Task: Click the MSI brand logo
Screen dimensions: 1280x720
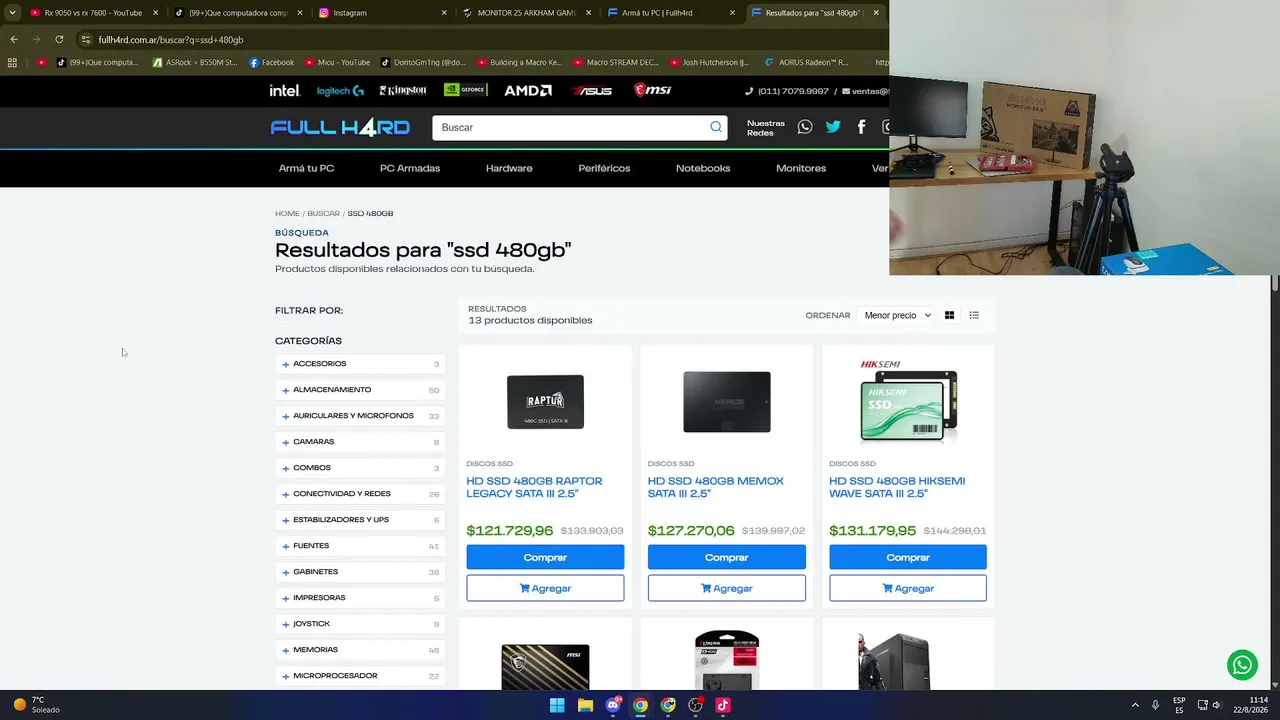Action: click(x=653, y=91)
